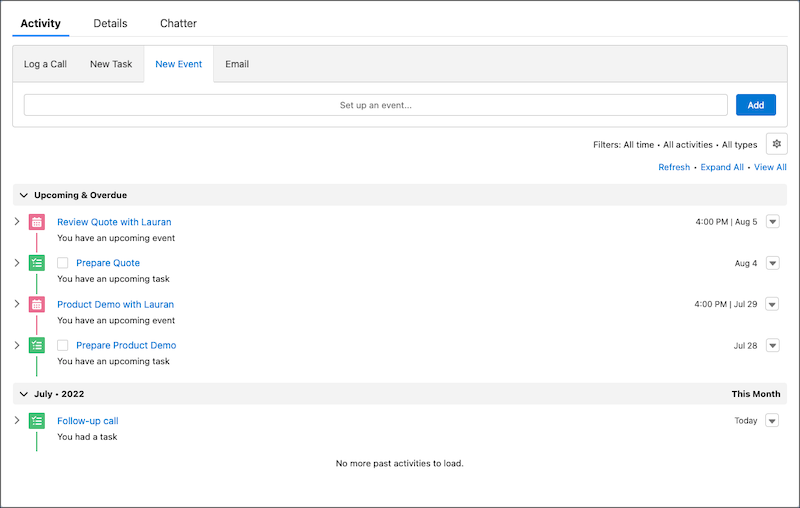Open the timeline filter settings gear
This screenshot has width=800, height=508.
pyautogui.click(x=777, y=144)
